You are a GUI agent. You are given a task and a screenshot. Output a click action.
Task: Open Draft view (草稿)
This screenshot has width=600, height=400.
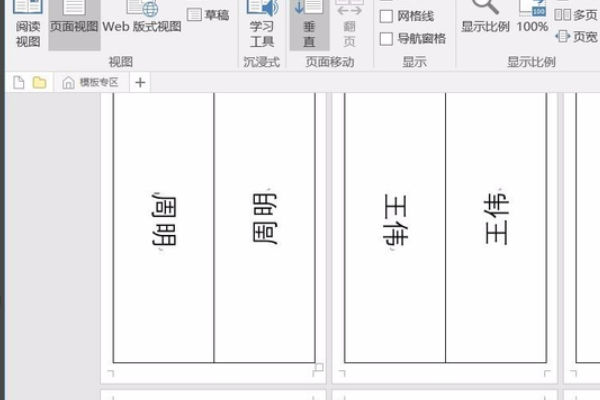click(208, 15)
